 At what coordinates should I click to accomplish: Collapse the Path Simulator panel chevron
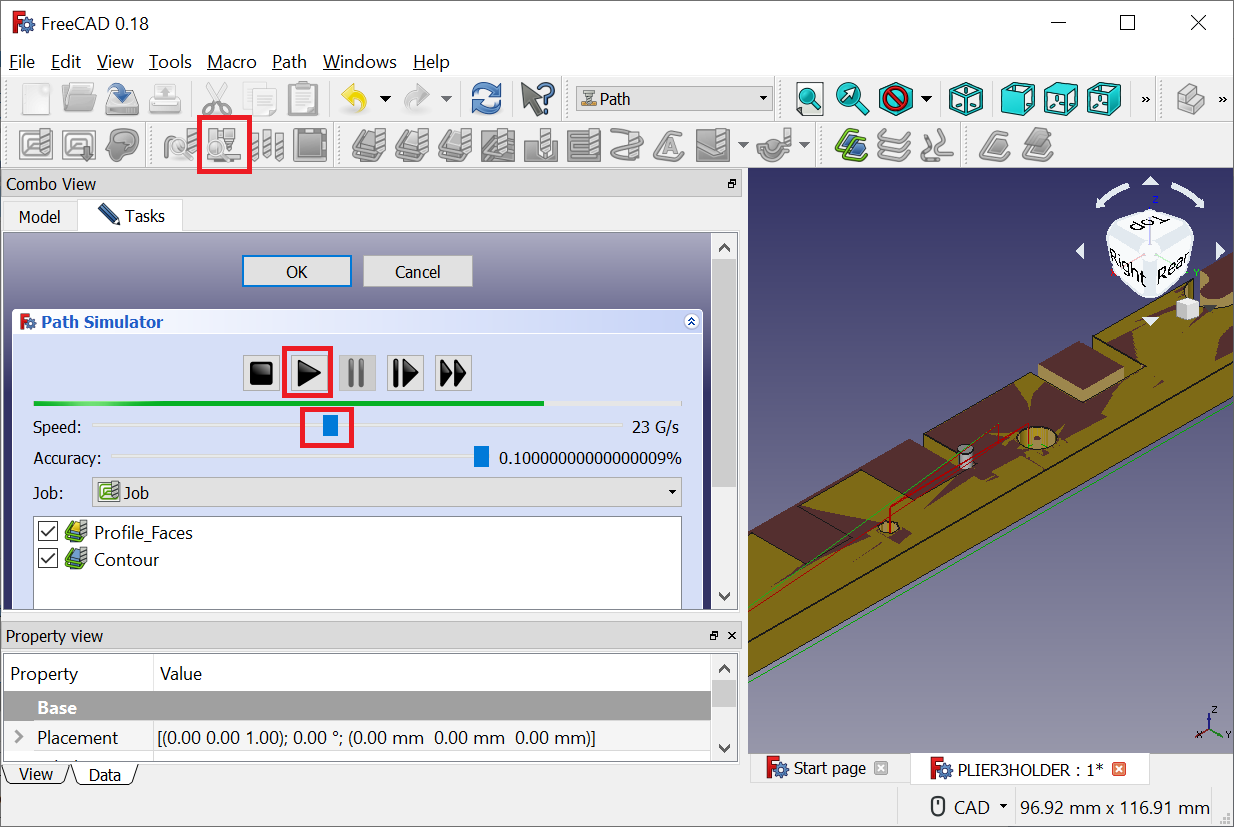(690, 322)
